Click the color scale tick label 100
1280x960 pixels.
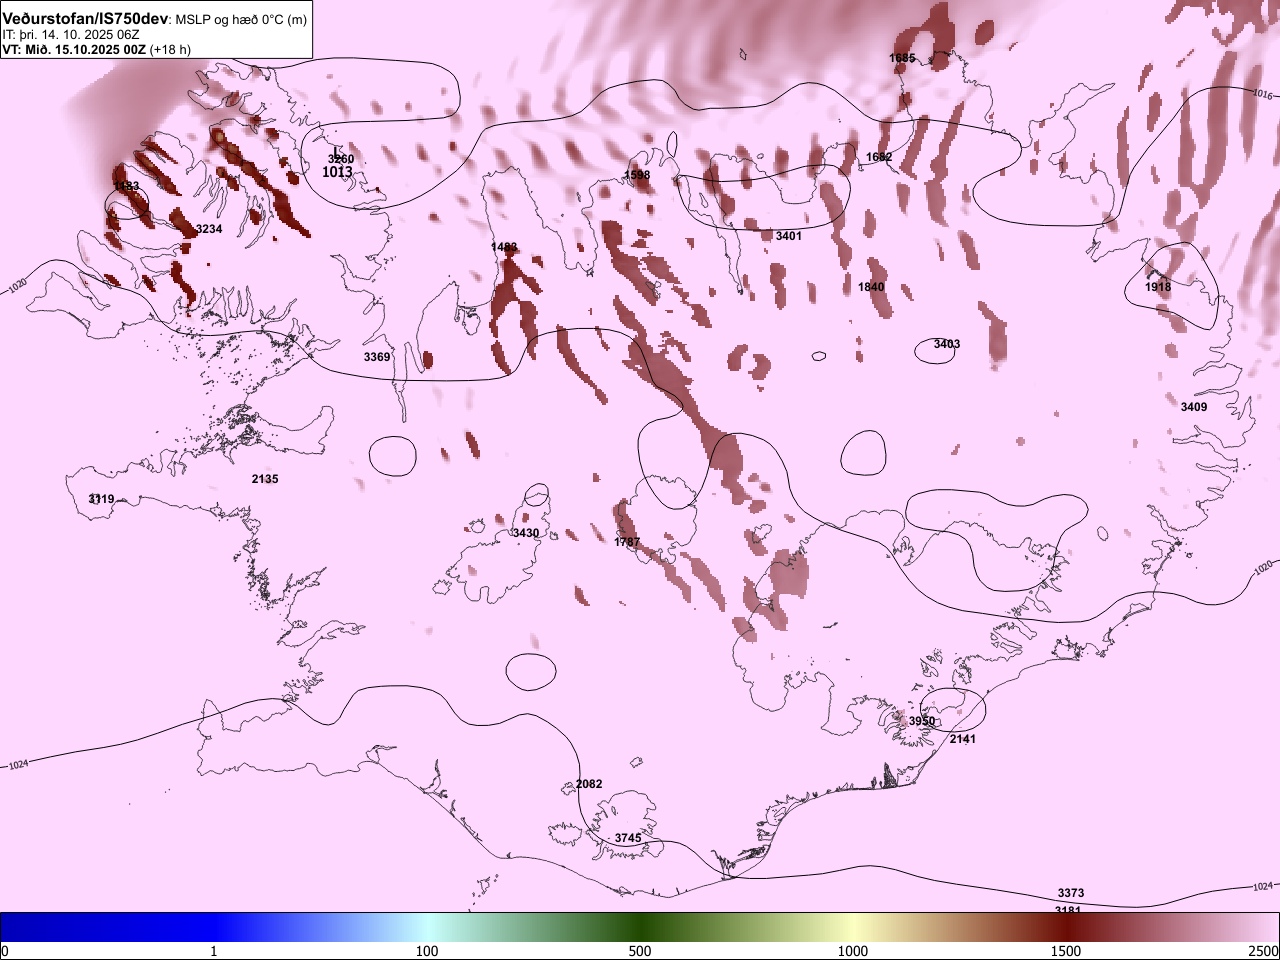tap(427, 951)
